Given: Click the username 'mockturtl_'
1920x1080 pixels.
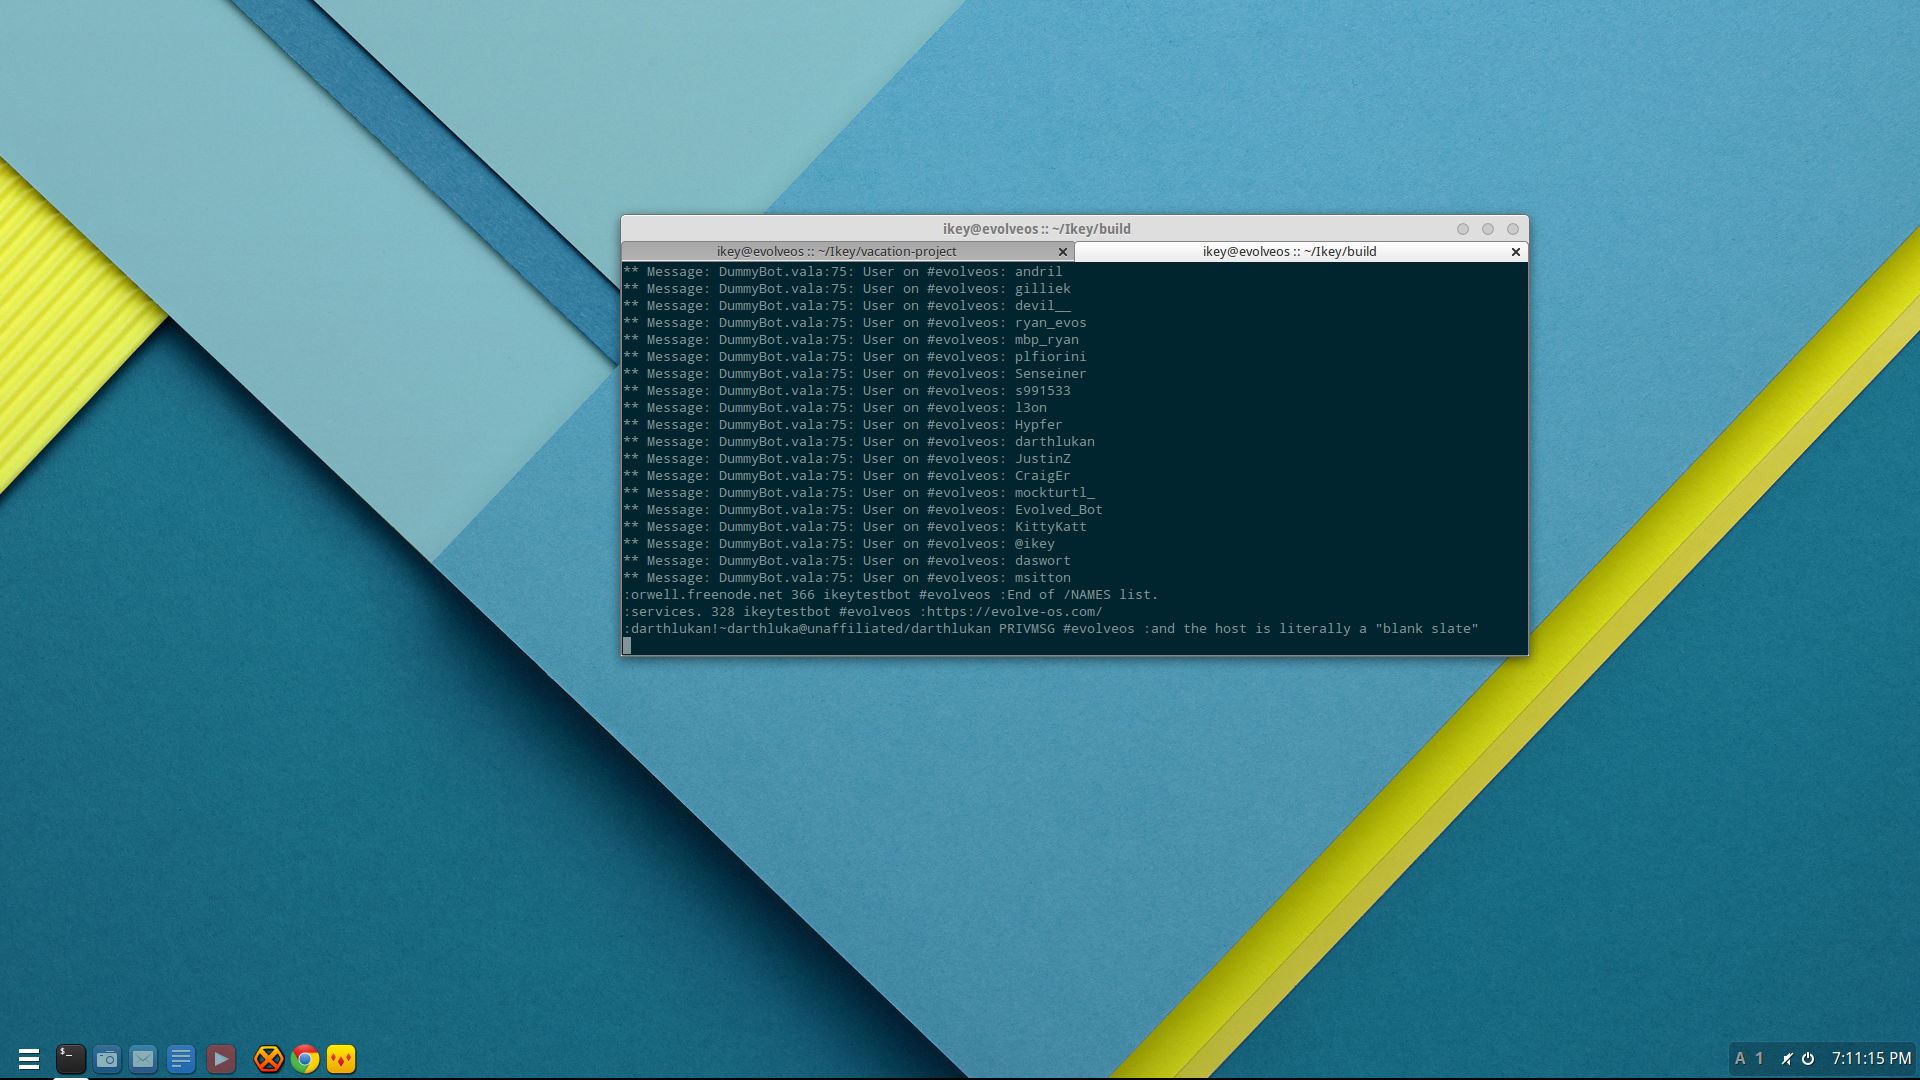Looking at the screenshot, I should point(1054,493).
